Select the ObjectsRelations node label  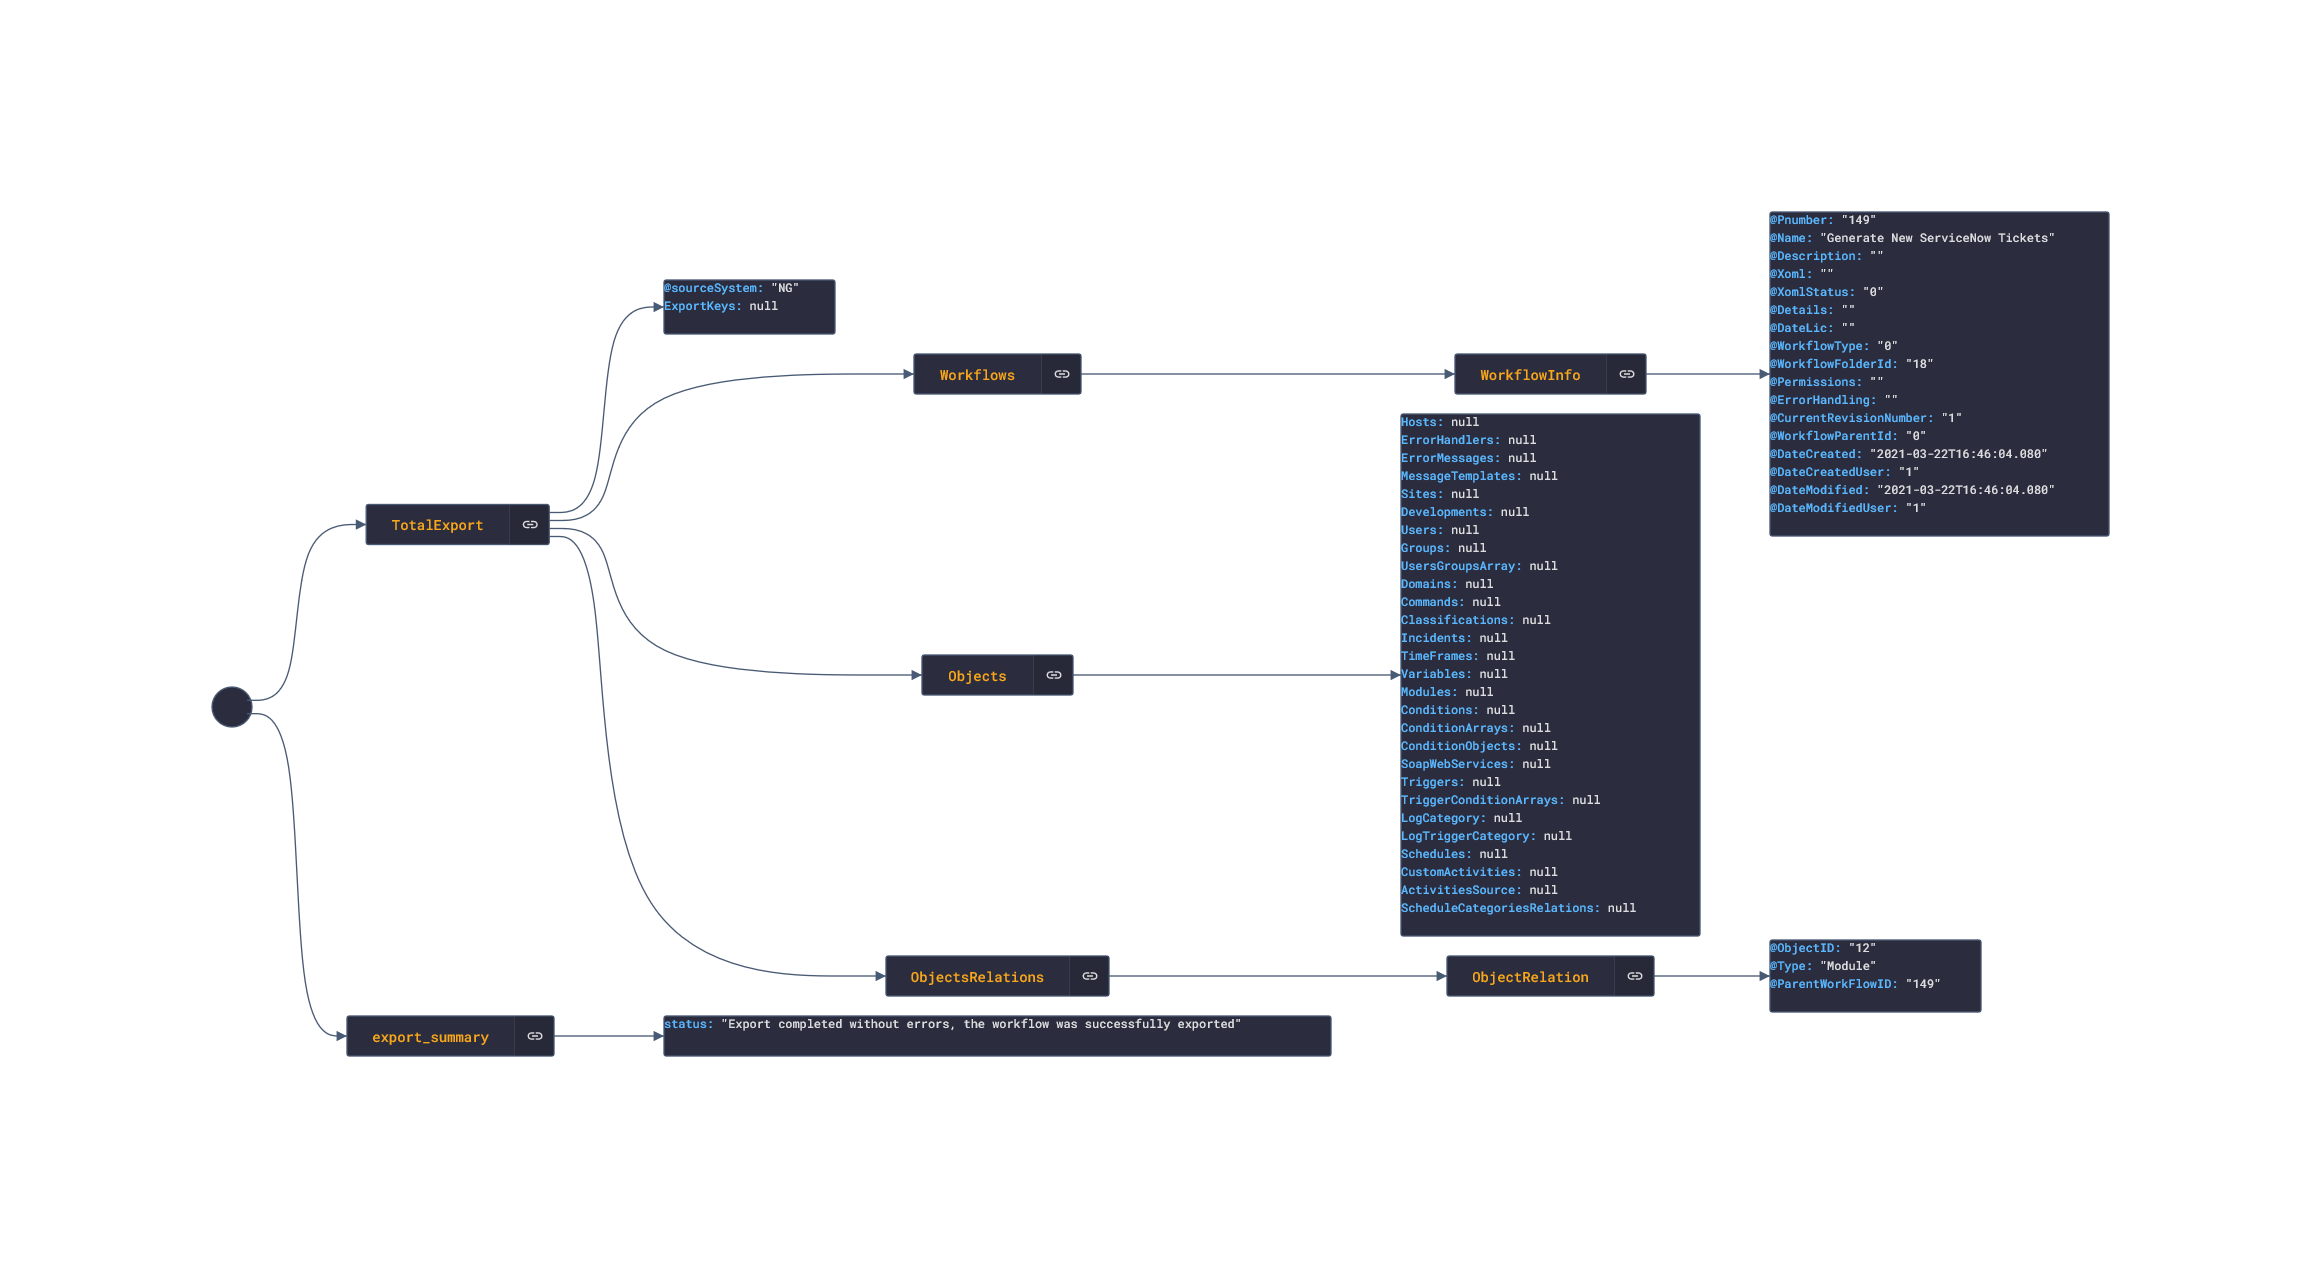977,977
